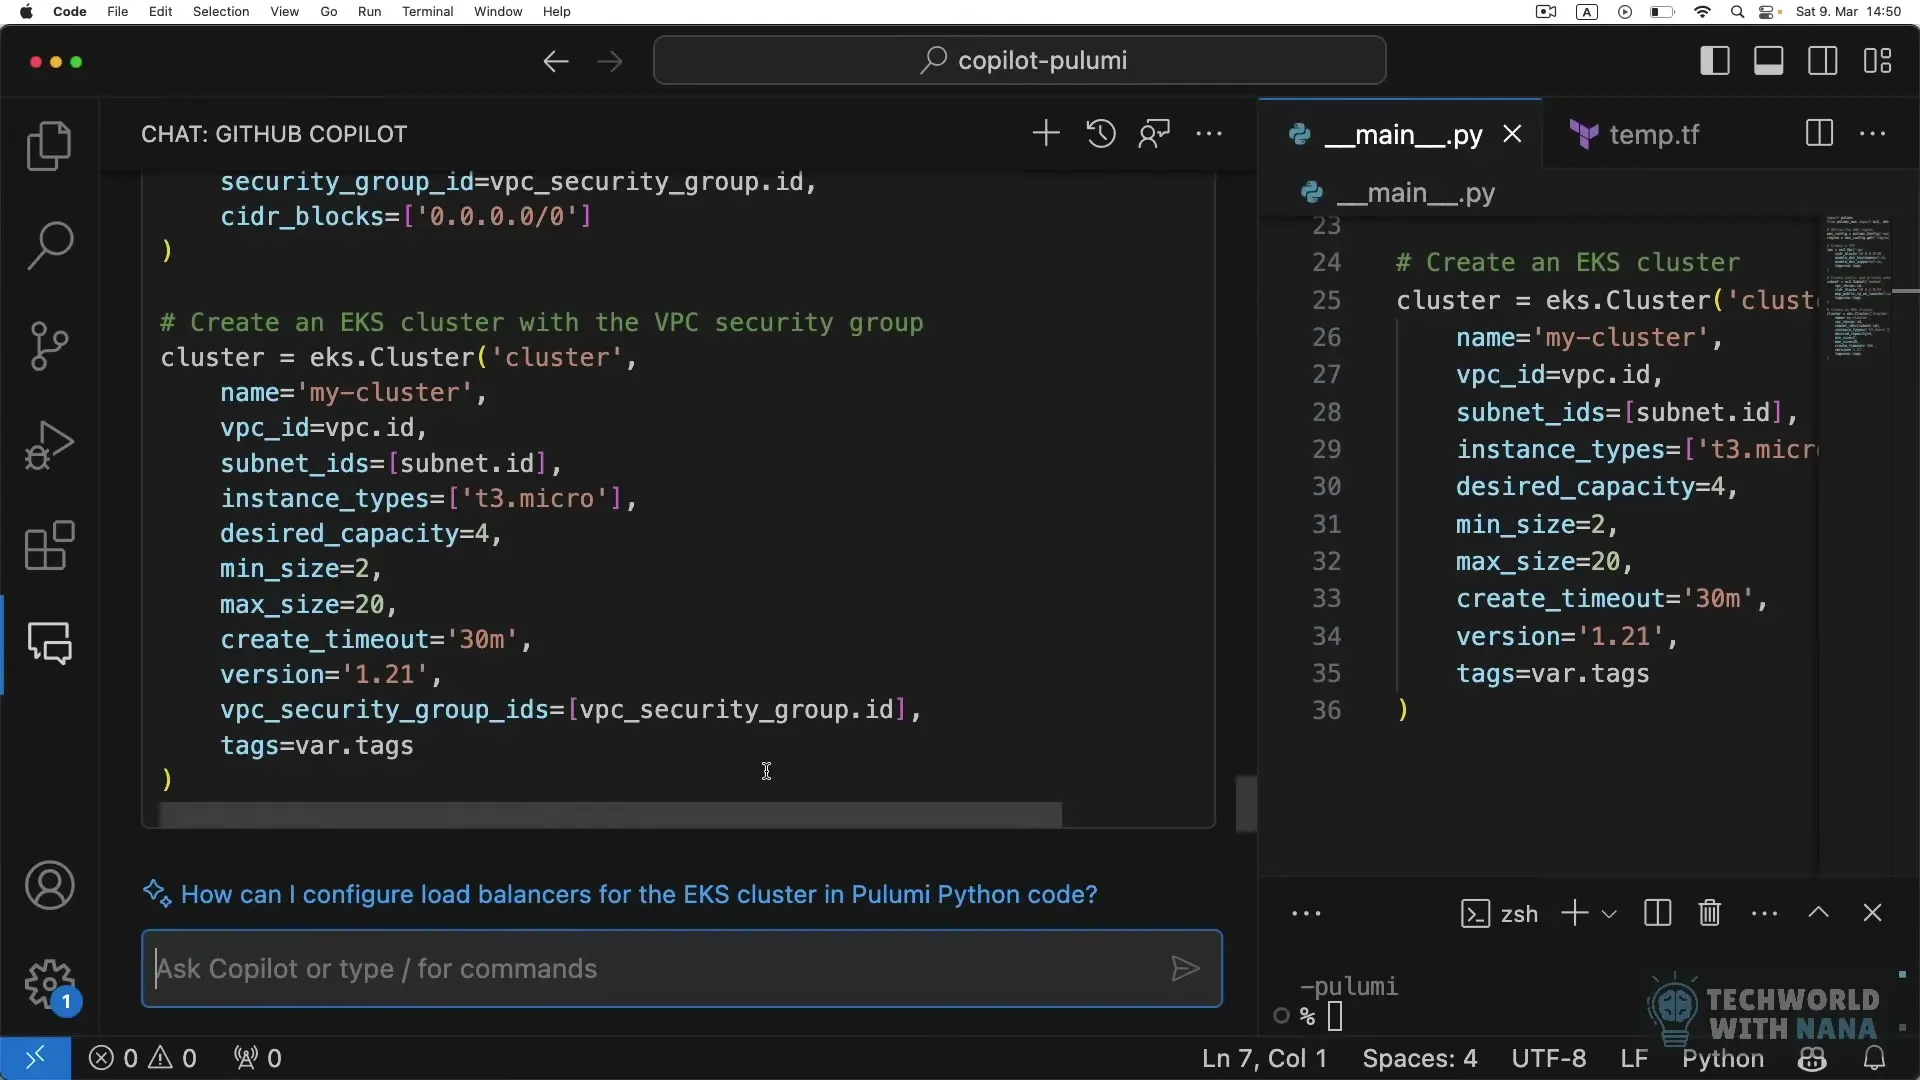Open the Manage gear icon
The width and height of the screenshot is (1920, 1080).
(x=49, y=986)
